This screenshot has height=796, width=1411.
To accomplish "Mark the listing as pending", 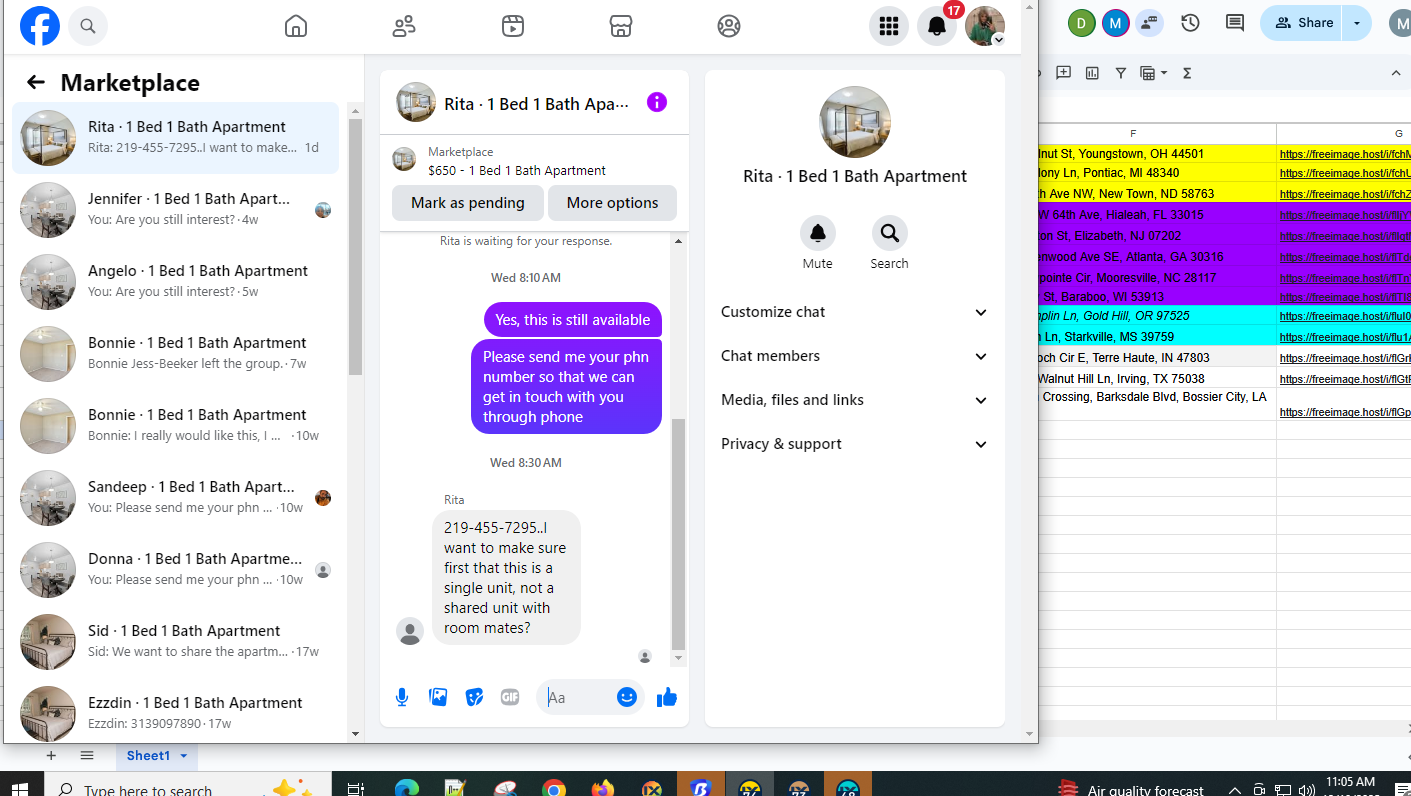I will (467, 203).
